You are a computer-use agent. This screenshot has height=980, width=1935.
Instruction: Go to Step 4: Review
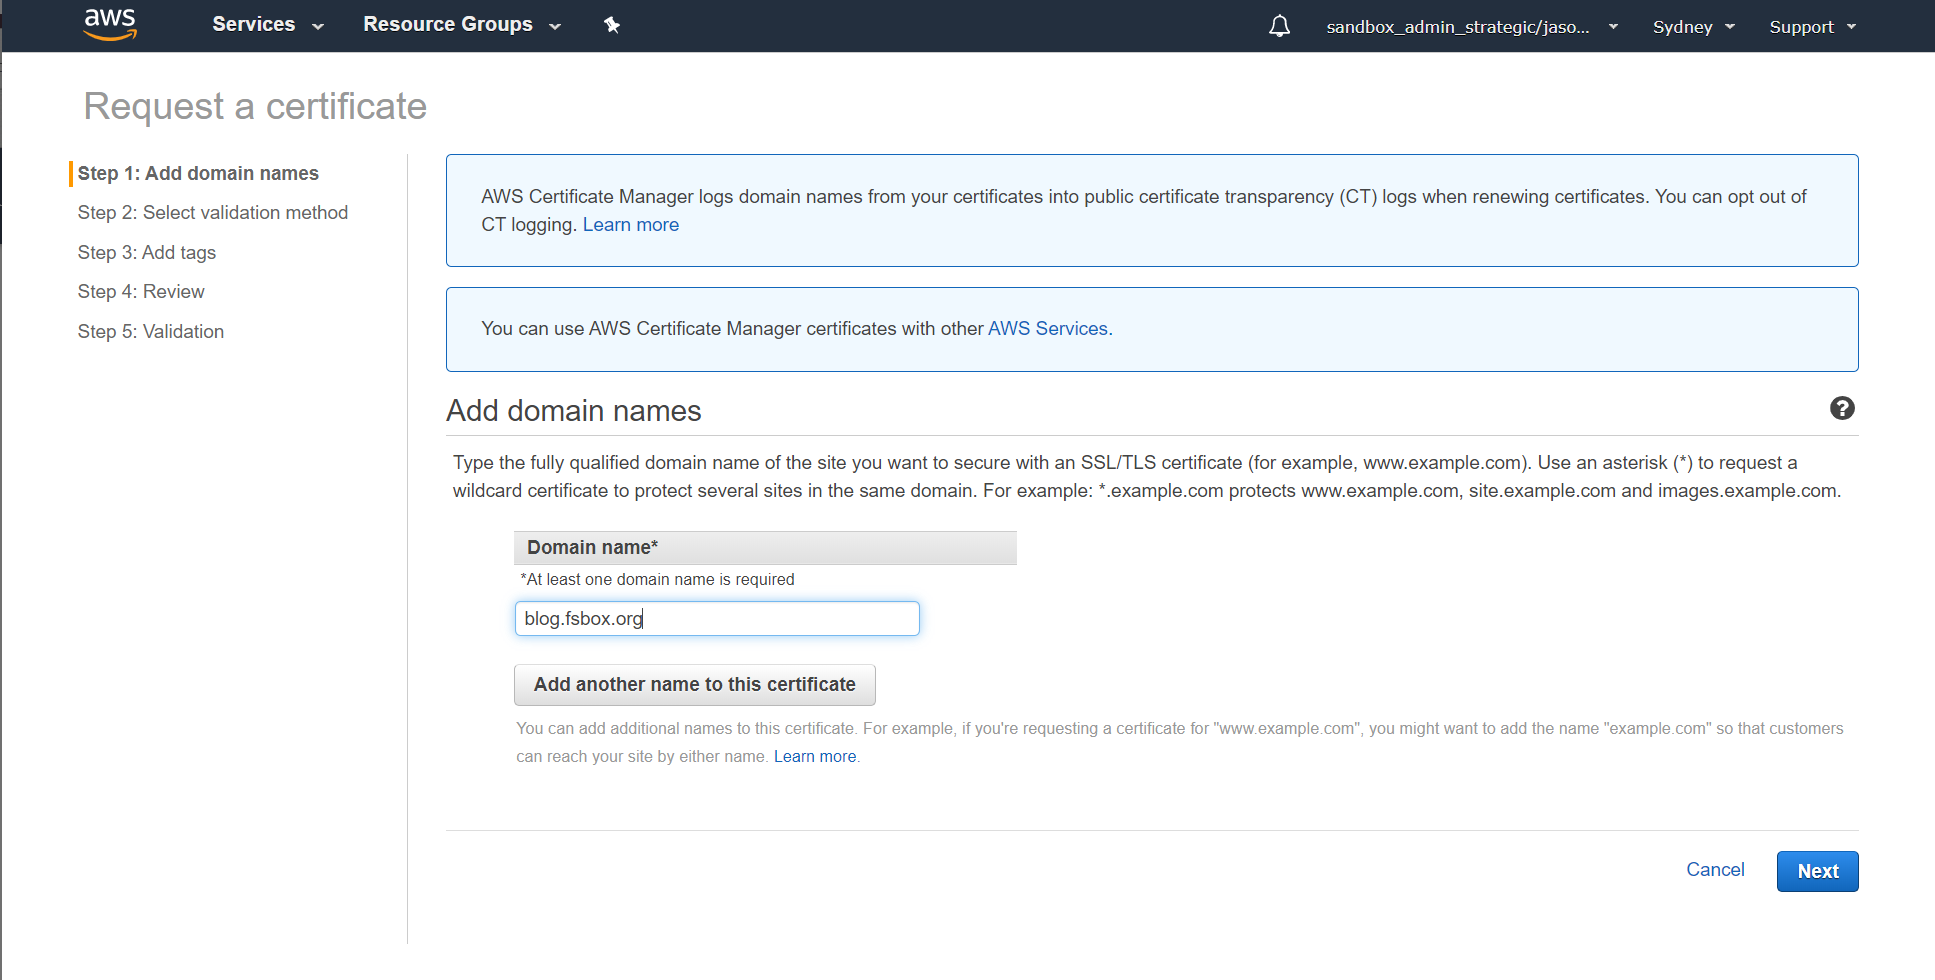[x=141, y=292]
